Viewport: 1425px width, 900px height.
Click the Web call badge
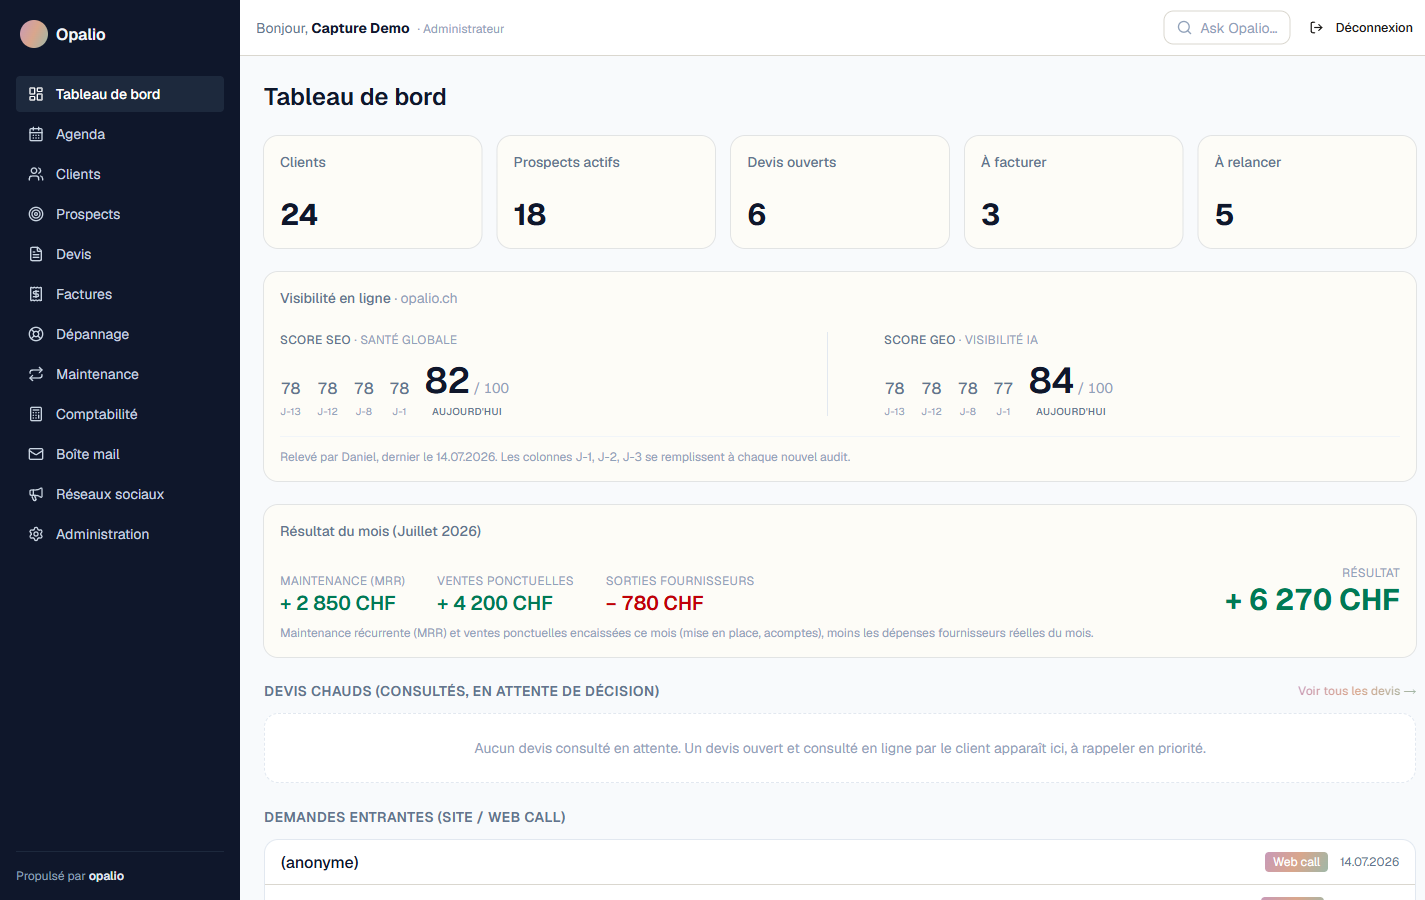coord(1296,862)
